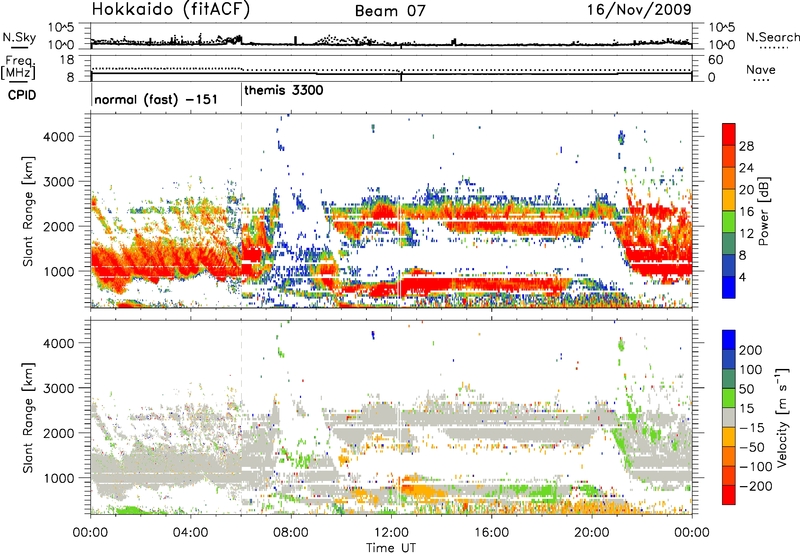Click the 'N.Sky' legend label
The image size is (800, 554).
point(19,37)
